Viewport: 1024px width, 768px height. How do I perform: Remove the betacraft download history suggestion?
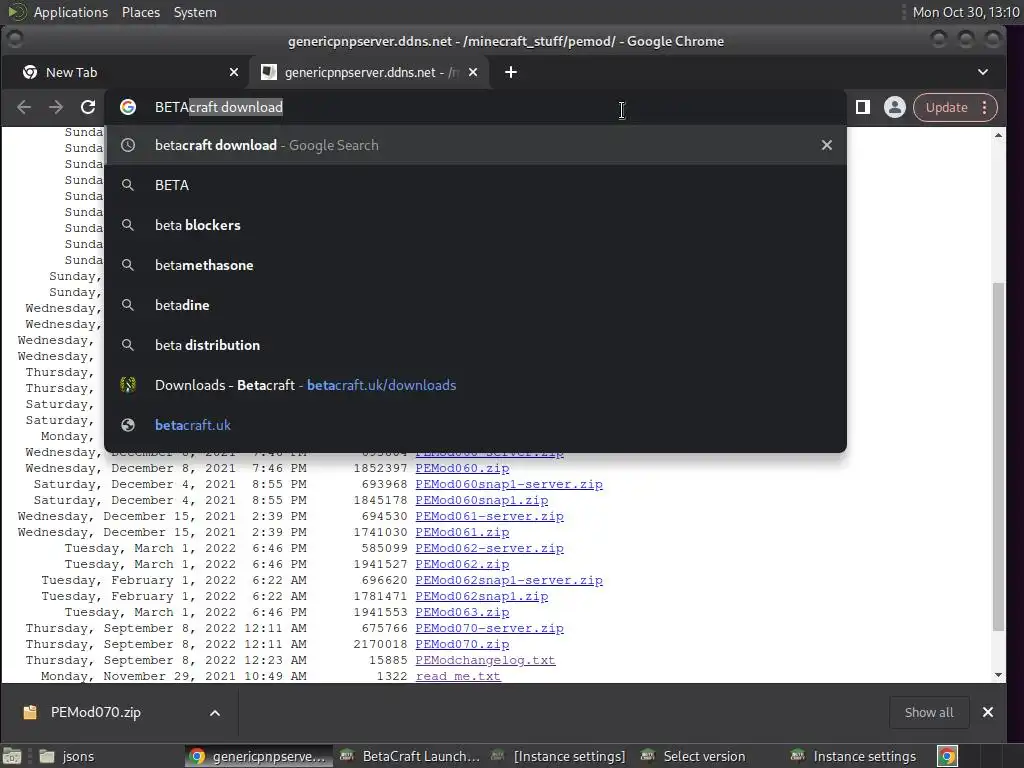click(827, 145)
